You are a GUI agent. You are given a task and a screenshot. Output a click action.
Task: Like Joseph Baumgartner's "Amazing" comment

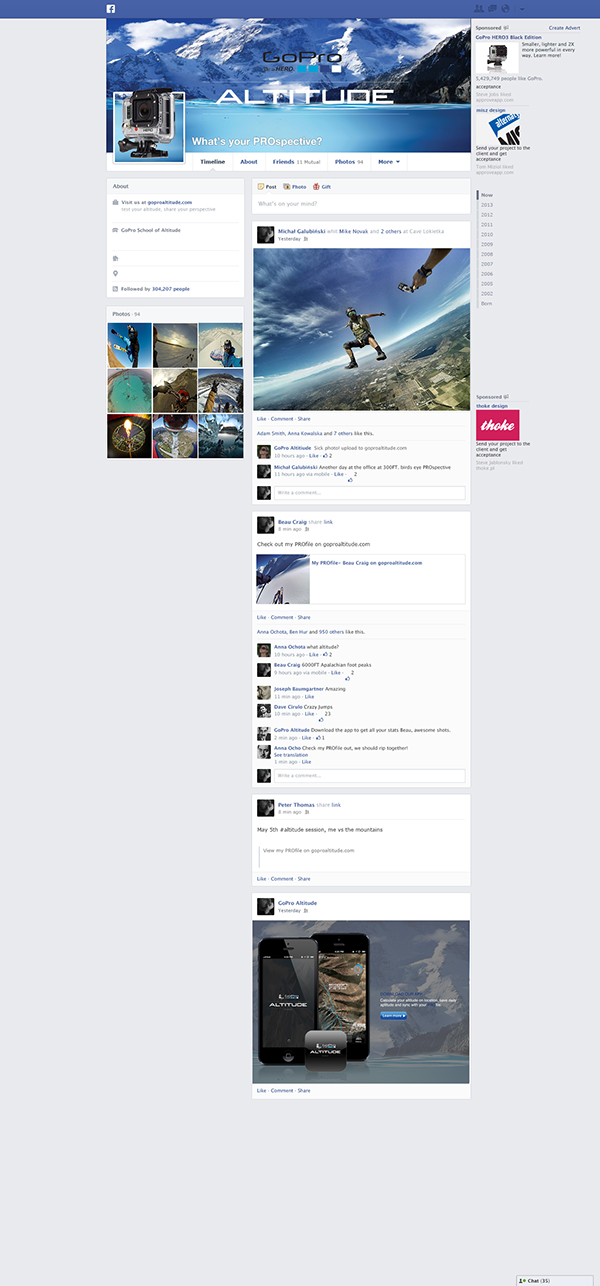coord(309,696)
